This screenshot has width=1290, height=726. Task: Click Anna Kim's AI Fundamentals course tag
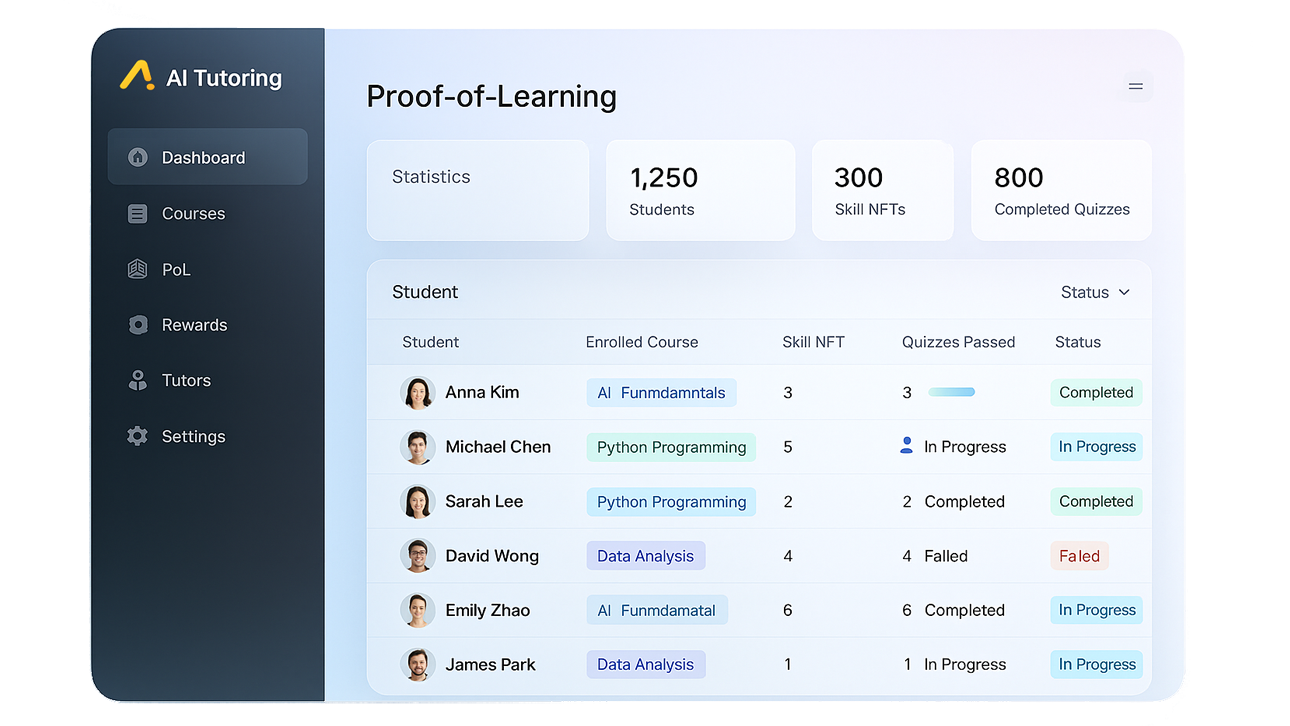click(661, 393)
